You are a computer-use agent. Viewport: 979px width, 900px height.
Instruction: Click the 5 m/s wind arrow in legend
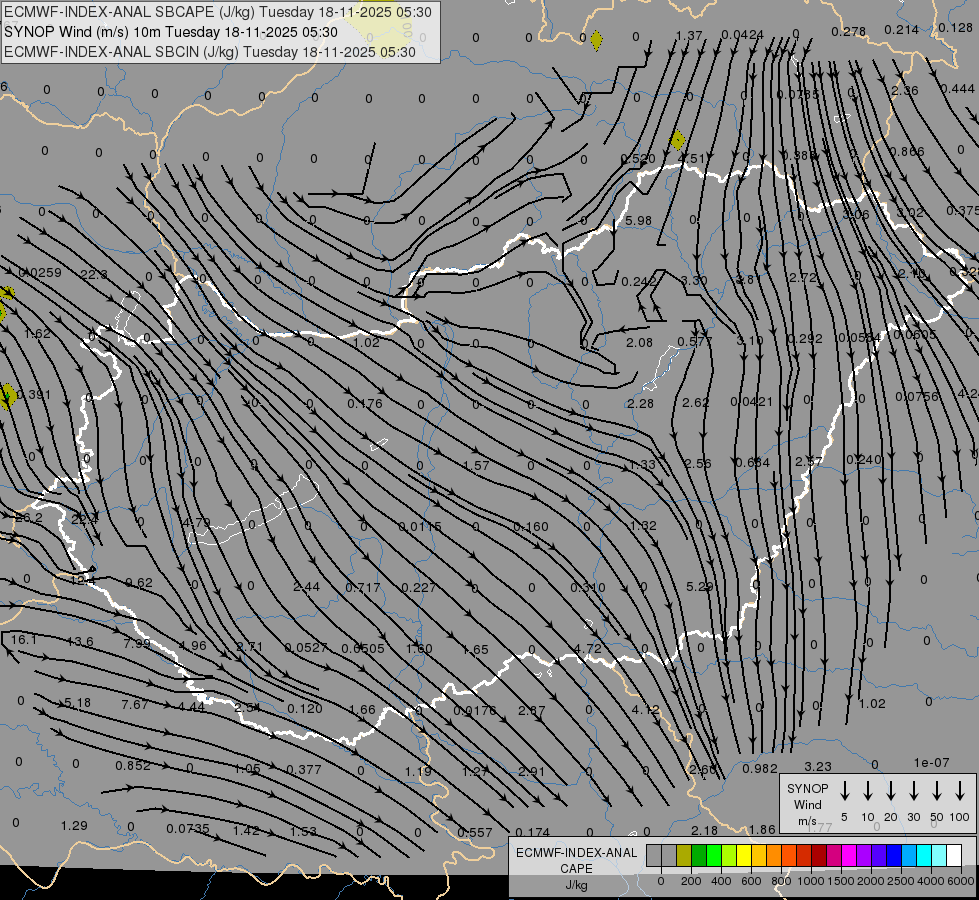pyautogui.click(x=845, y=791)
